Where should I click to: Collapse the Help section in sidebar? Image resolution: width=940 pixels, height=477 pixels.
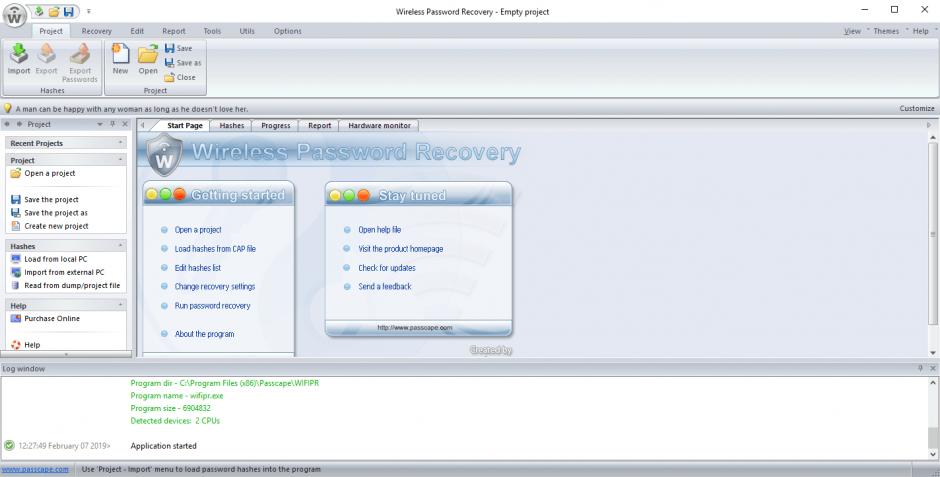(x=120, y=305)
